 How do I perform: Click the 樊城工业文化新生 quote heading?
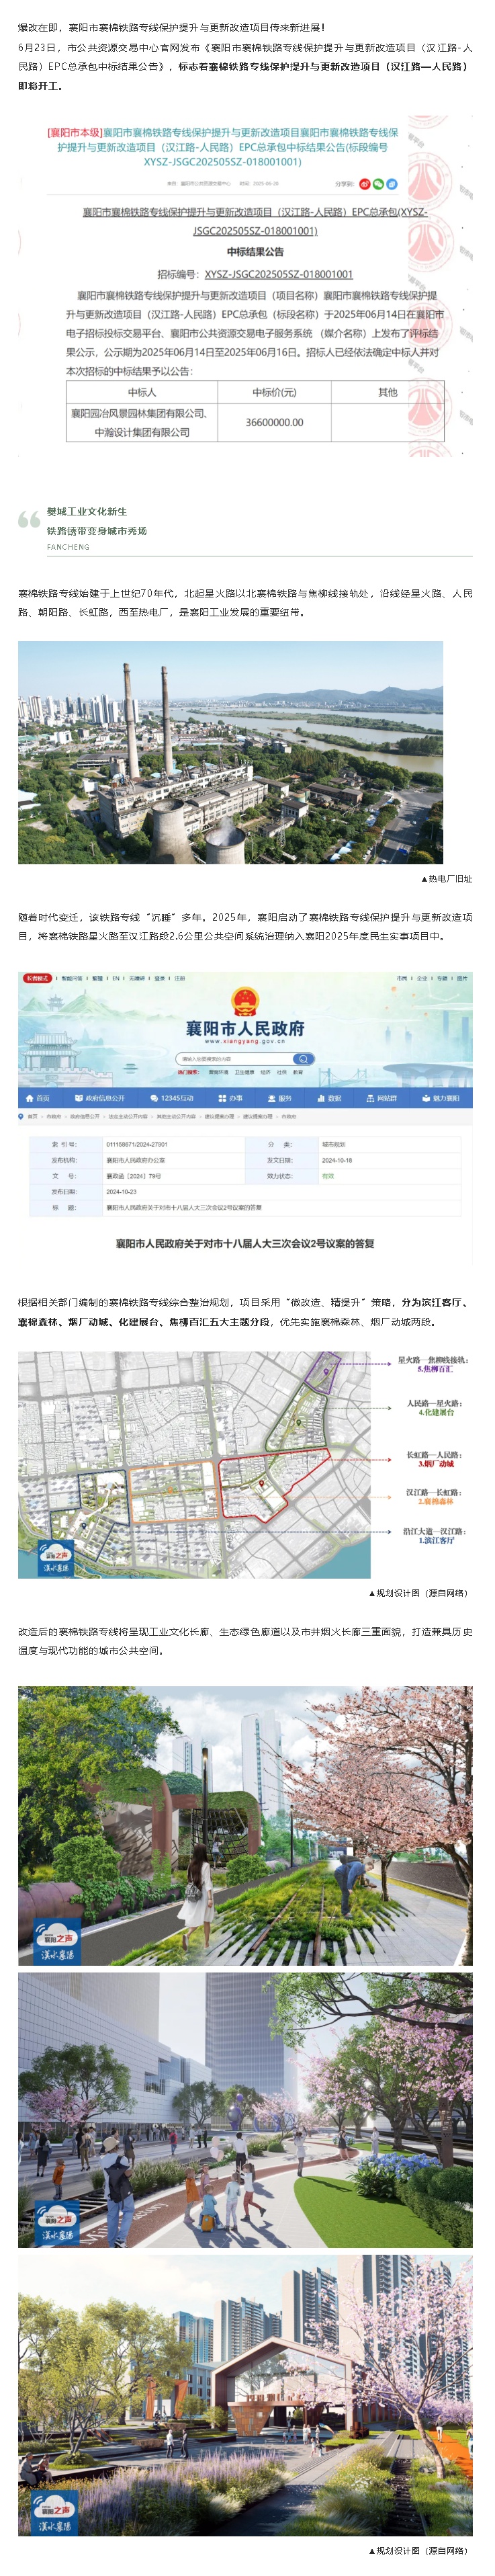87,512
